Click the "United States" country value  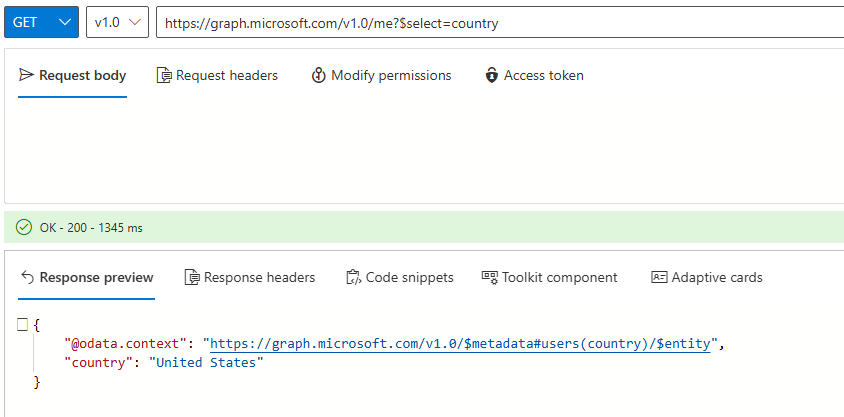pos(206,363)
